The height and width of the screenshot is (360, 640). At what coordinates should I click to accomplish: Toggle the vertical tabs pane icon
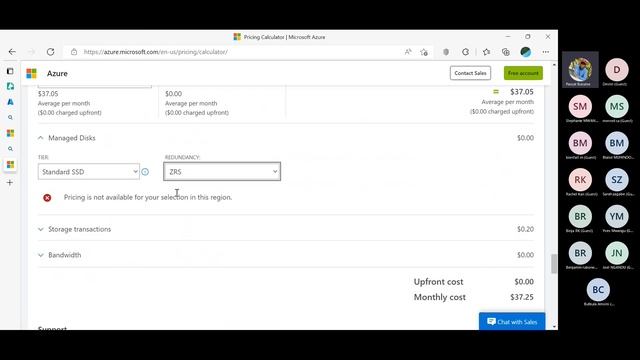10,71
